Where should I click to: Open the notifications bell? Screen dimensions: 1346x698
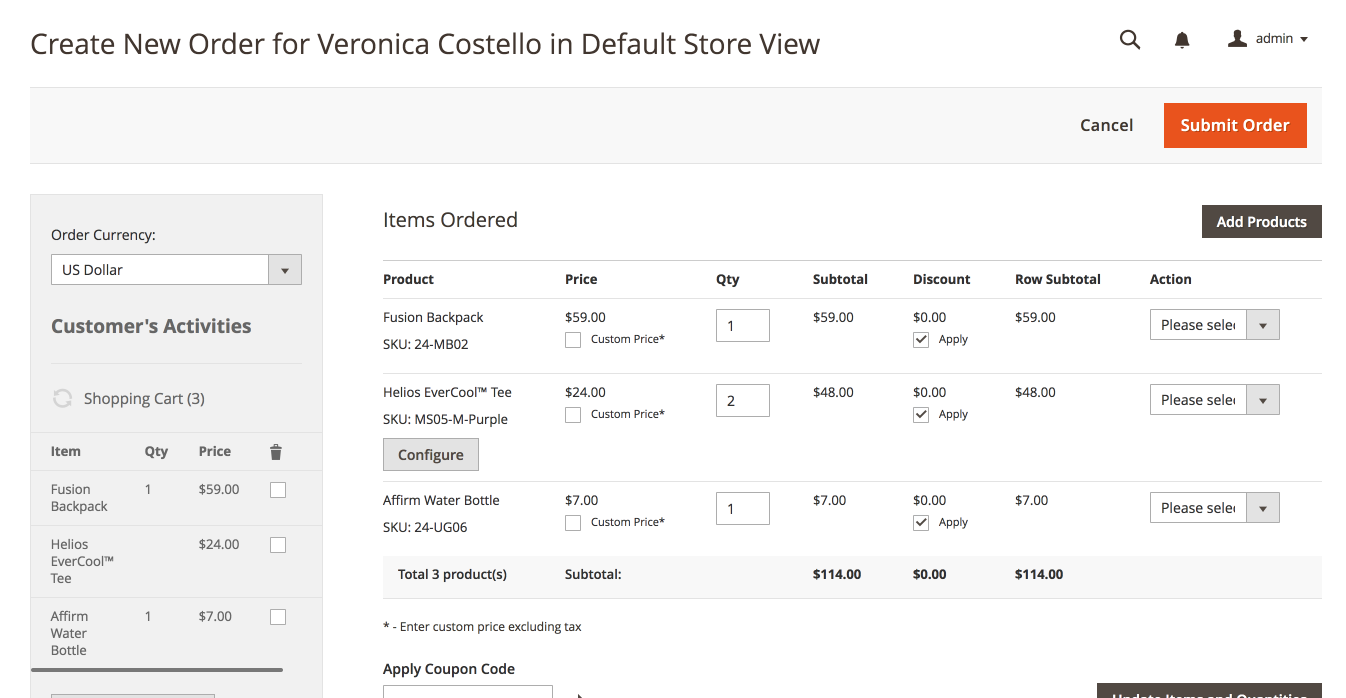[x=1182, y=40]
